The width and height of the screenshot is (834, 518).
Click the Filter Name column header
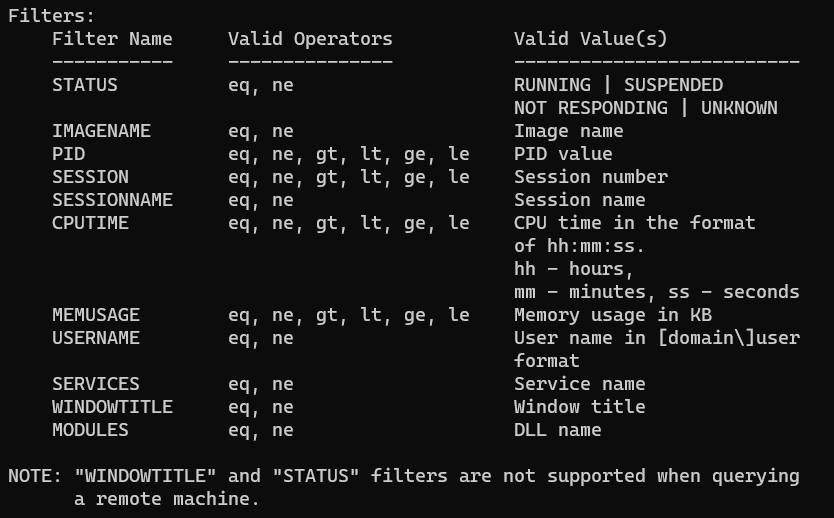click(112, 39)
